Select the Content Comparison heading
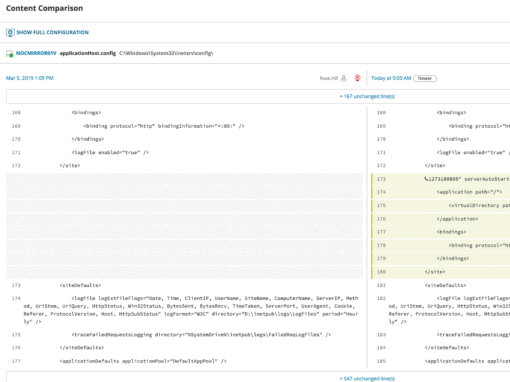The width and height of the screenshot is (510, 382). [44, 8]
